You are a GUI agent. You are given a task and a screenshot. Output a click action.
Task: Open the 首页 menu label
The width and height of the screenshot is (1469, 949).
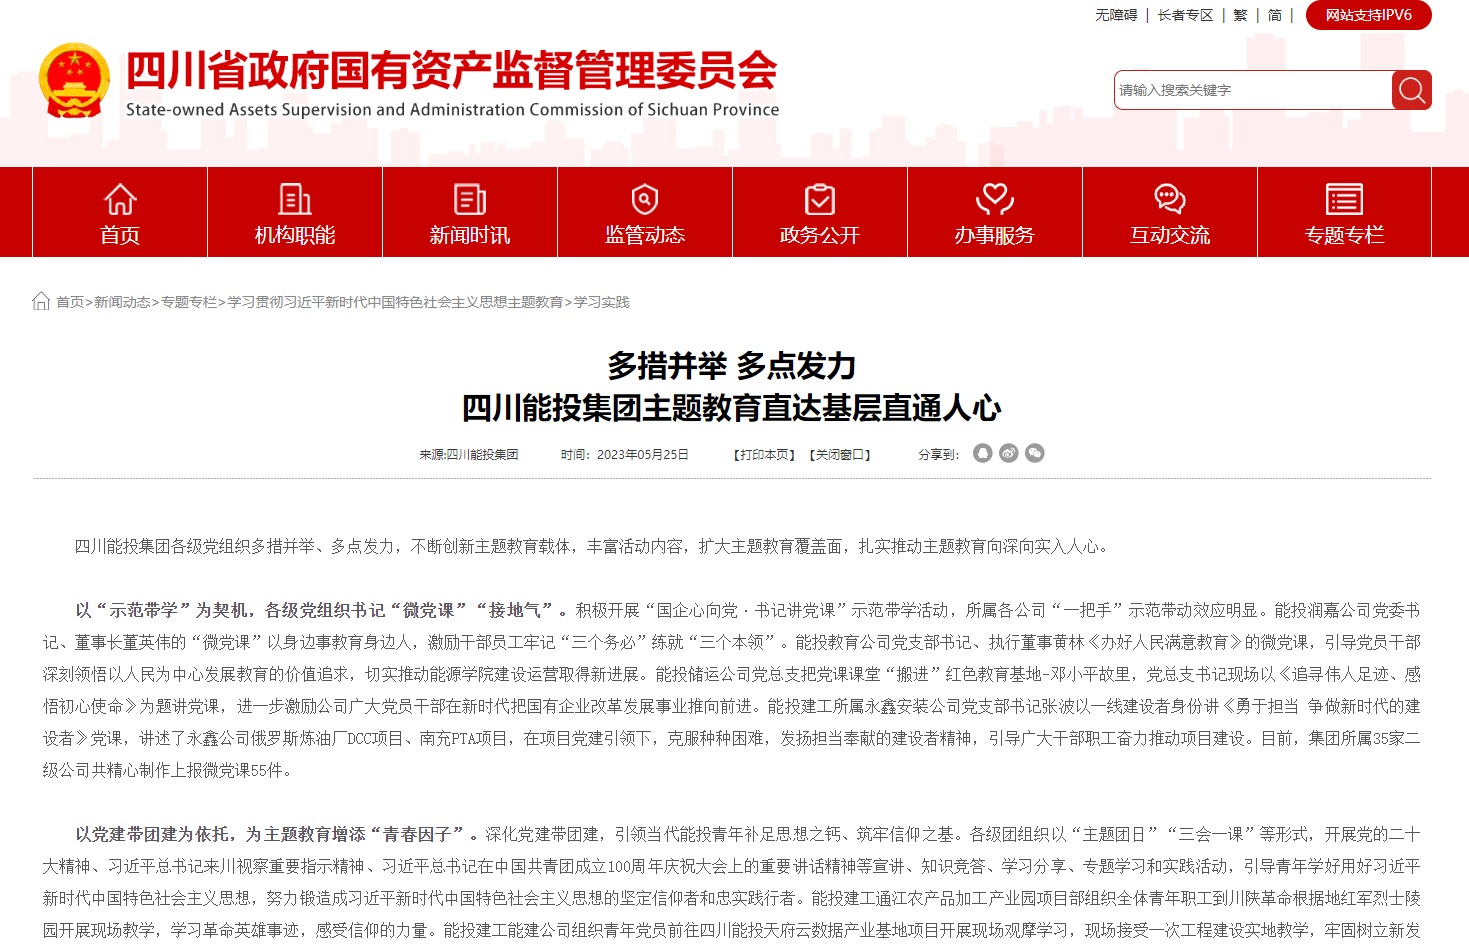[120, 235]
